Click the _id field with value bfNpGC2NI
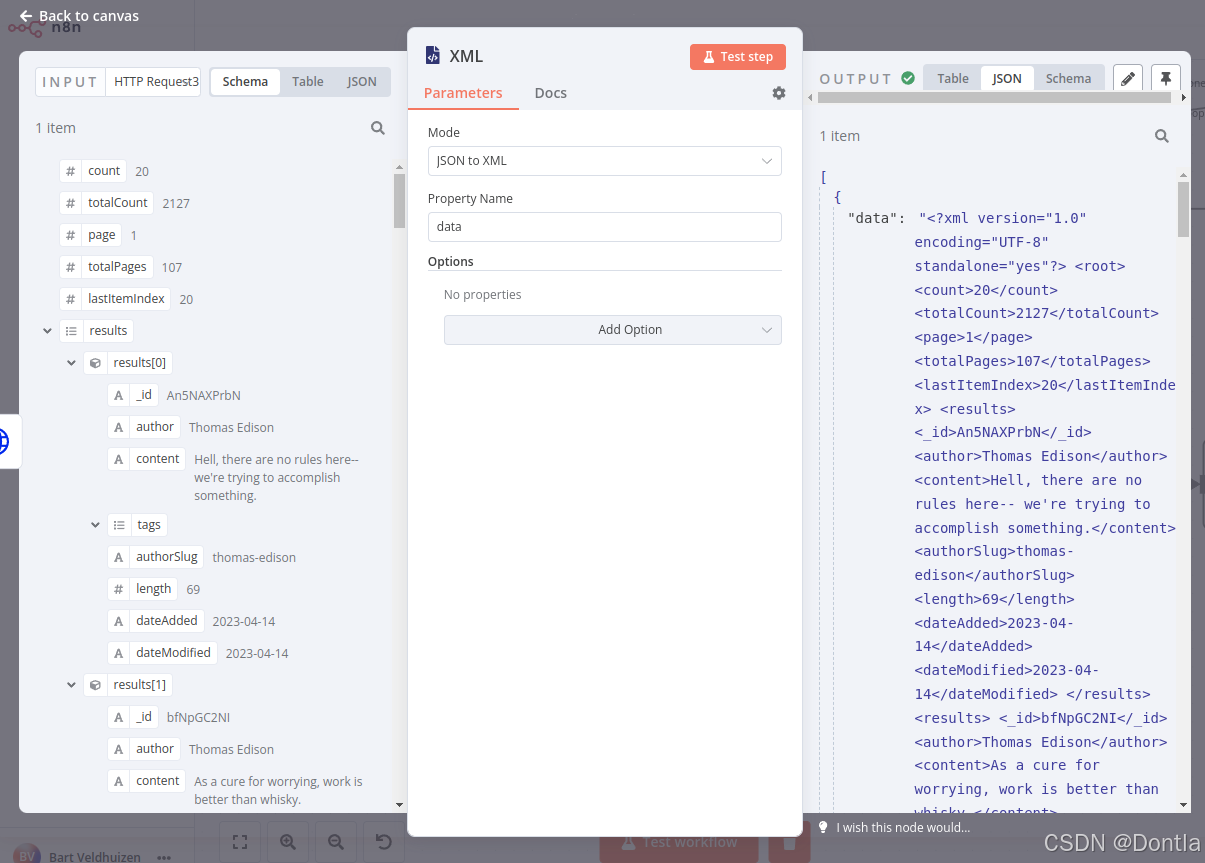This screenshot has width=1205, height=863. (133, 717)
